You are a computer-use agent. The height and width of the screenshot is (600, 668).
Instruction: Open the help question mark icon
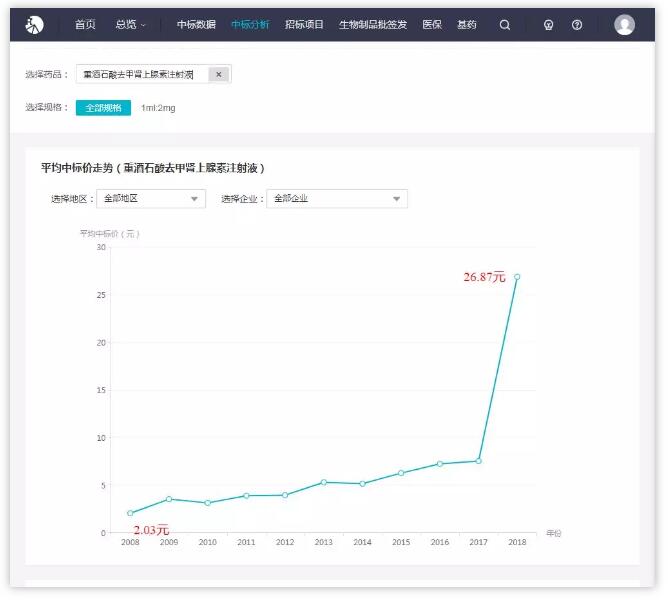(x=577, y=25)
